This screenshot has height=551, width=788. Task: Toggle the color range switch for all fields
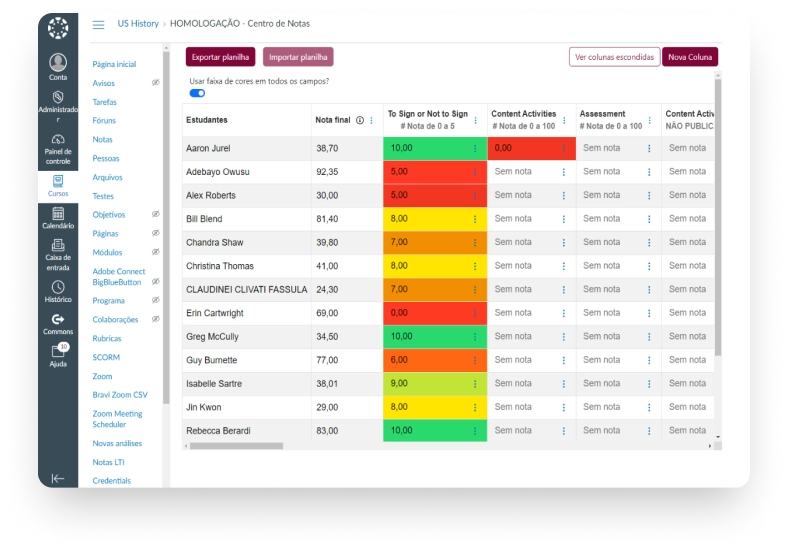pos(197,93)
